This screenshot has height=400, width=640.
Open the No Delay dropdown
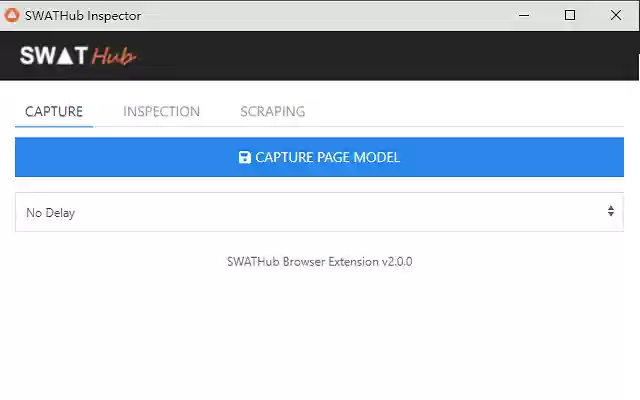(319, 212)
